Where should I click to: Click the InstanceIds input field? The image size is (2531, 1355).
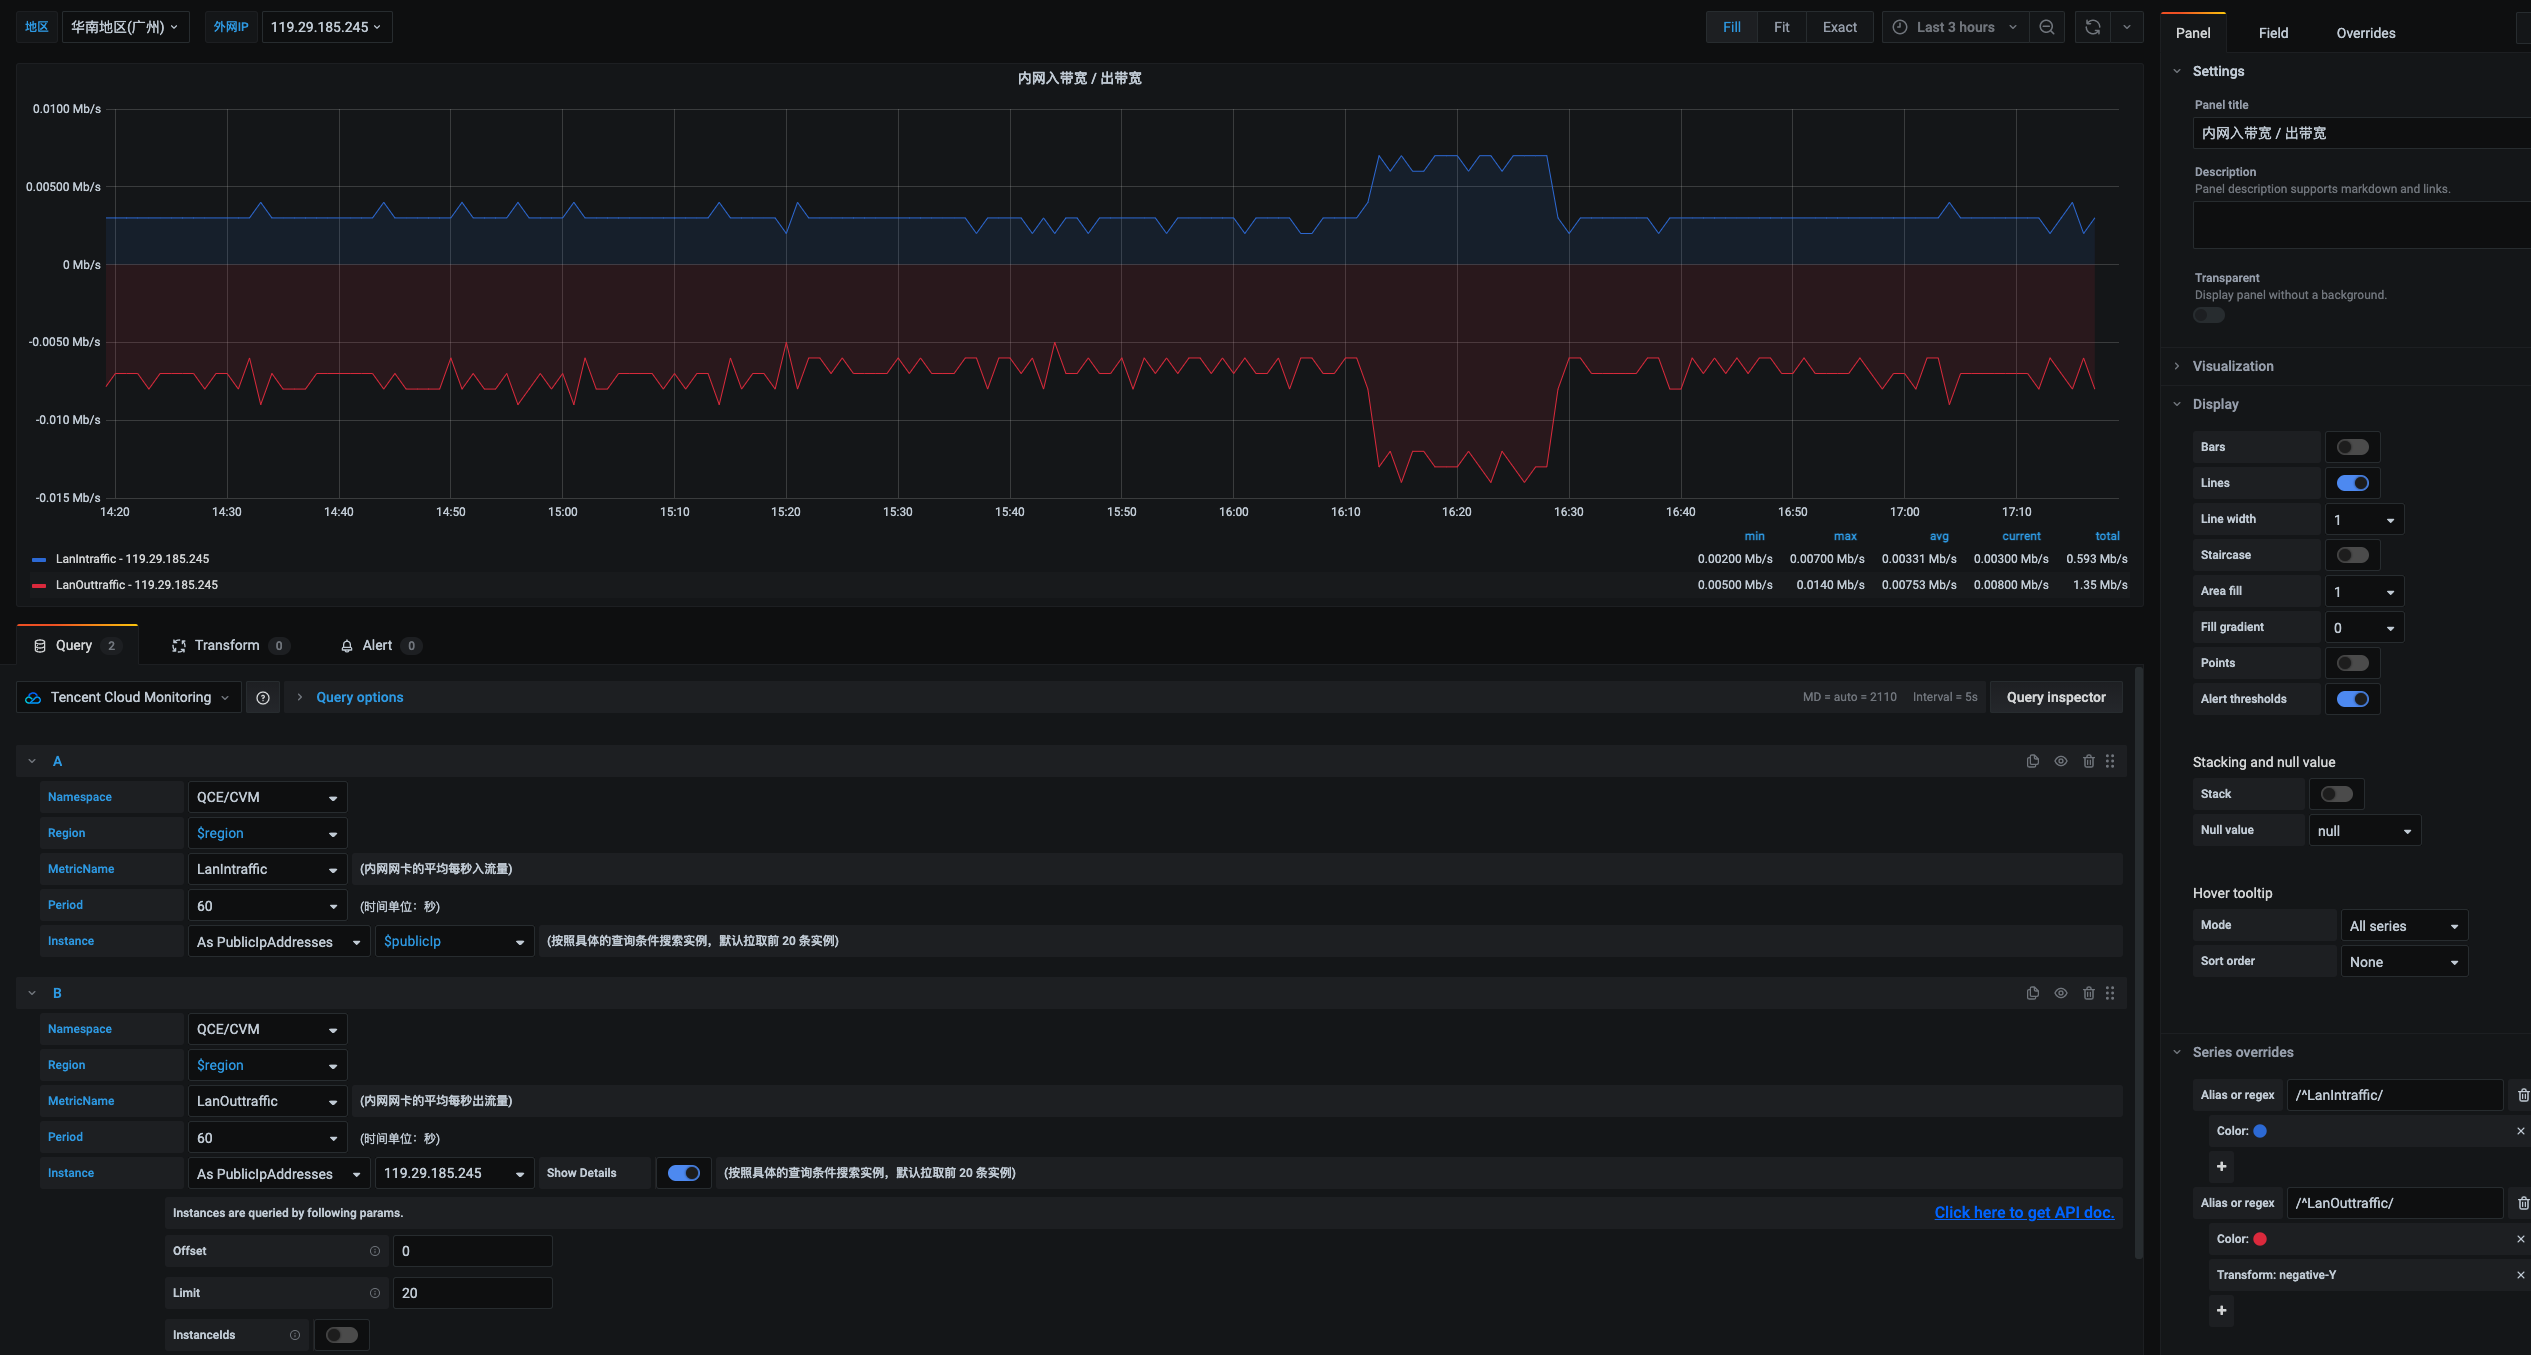343,1335
